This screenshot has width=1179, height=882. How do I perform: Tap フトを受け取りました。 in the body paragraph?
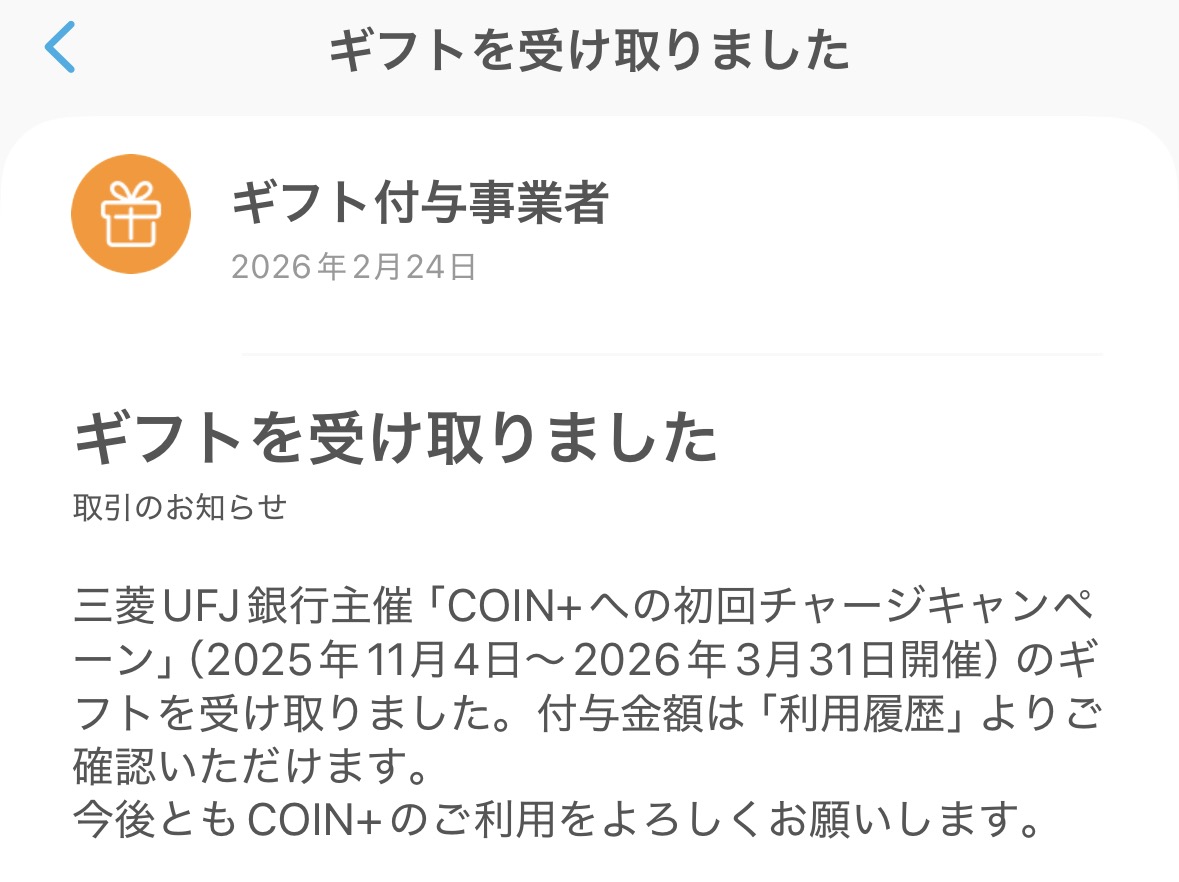pyautogui.click(x=300, y=716)
